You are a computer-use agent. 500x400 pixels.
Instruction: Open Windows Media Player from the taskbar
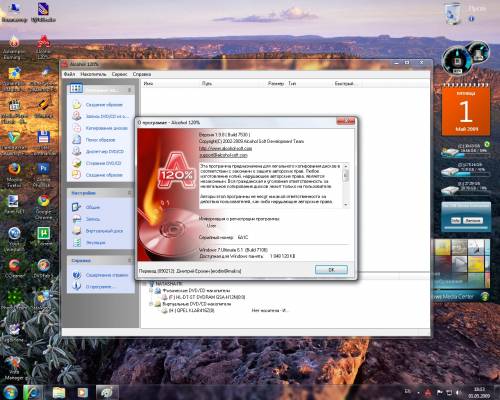coord(82,392)
